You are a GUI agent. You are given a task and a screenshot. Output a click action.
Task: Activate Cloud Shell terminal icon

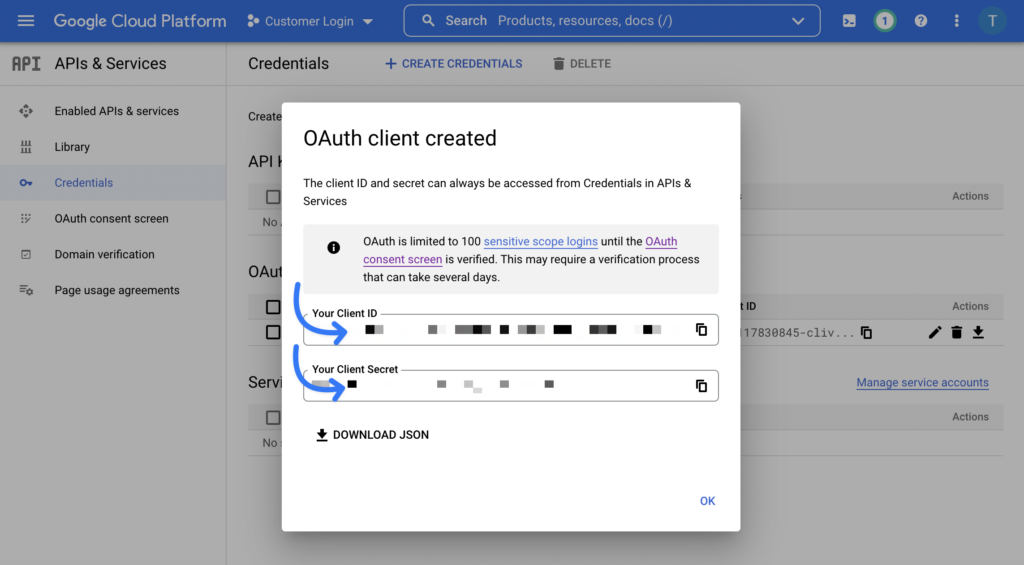pos(849,21)
